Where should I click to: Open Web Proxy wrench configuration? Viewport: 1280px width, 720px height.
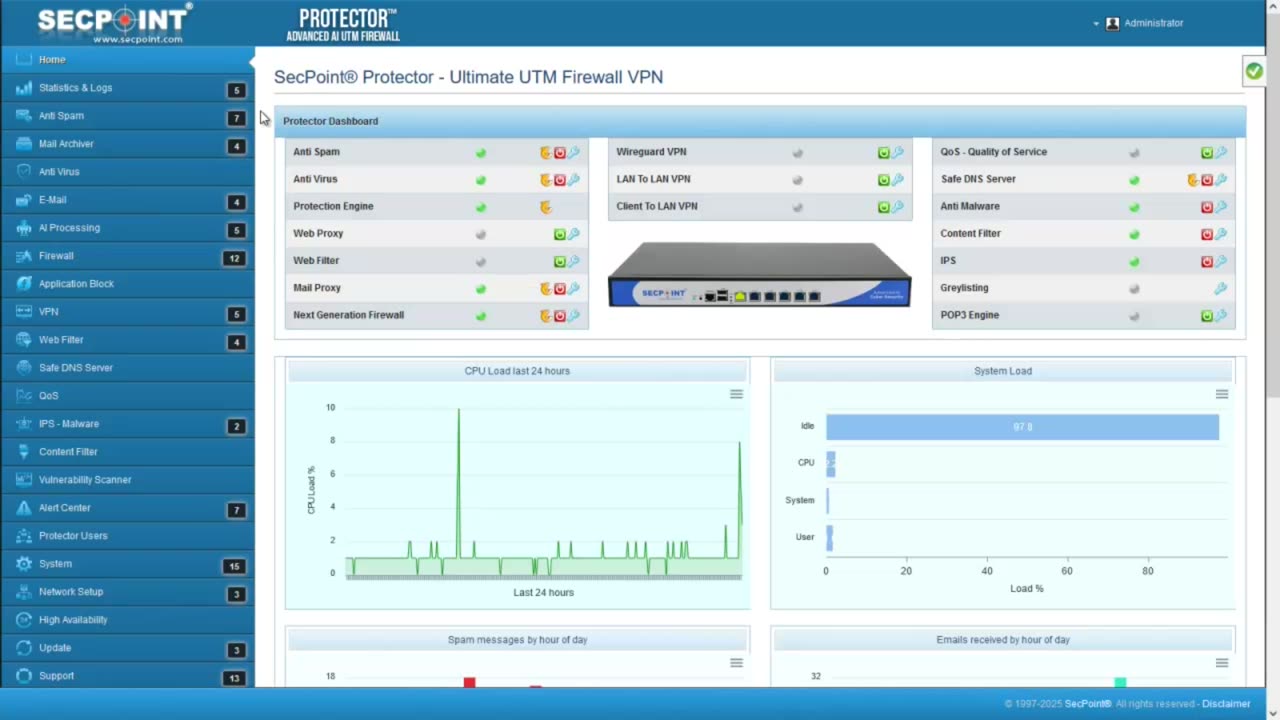574,234
